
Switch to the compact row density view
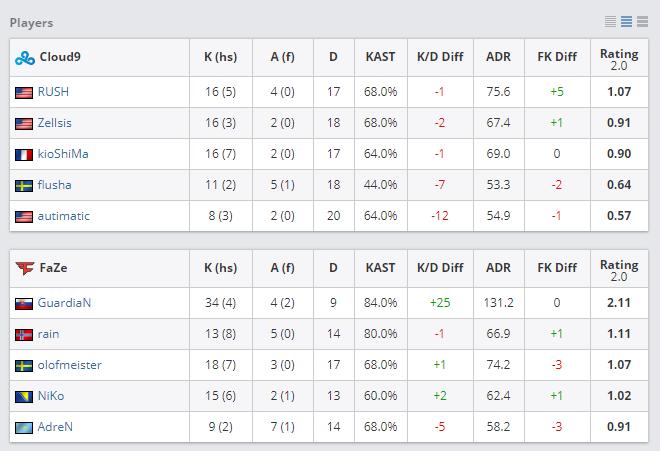[x=611, y=22]
